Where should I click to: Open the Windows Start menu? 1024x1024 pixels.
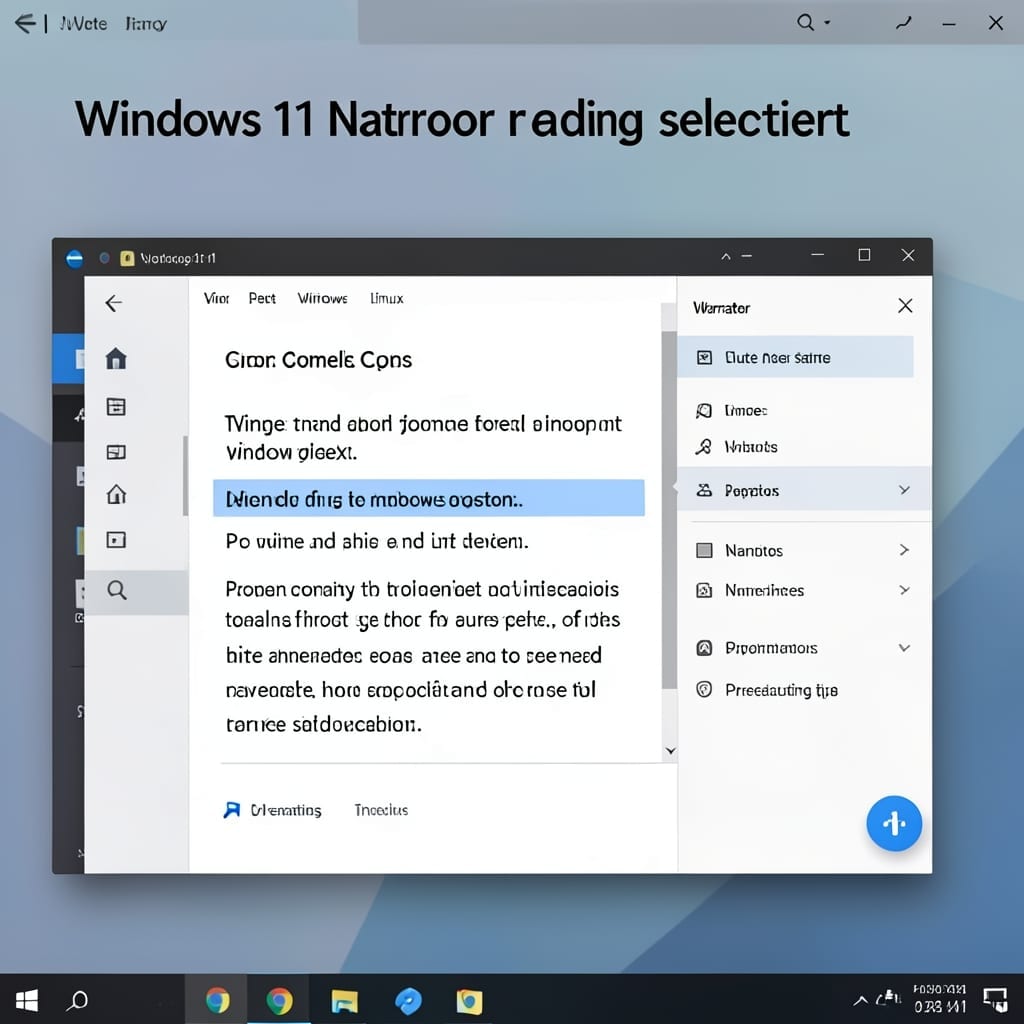pyautogui.click(x=26, y=1000)
